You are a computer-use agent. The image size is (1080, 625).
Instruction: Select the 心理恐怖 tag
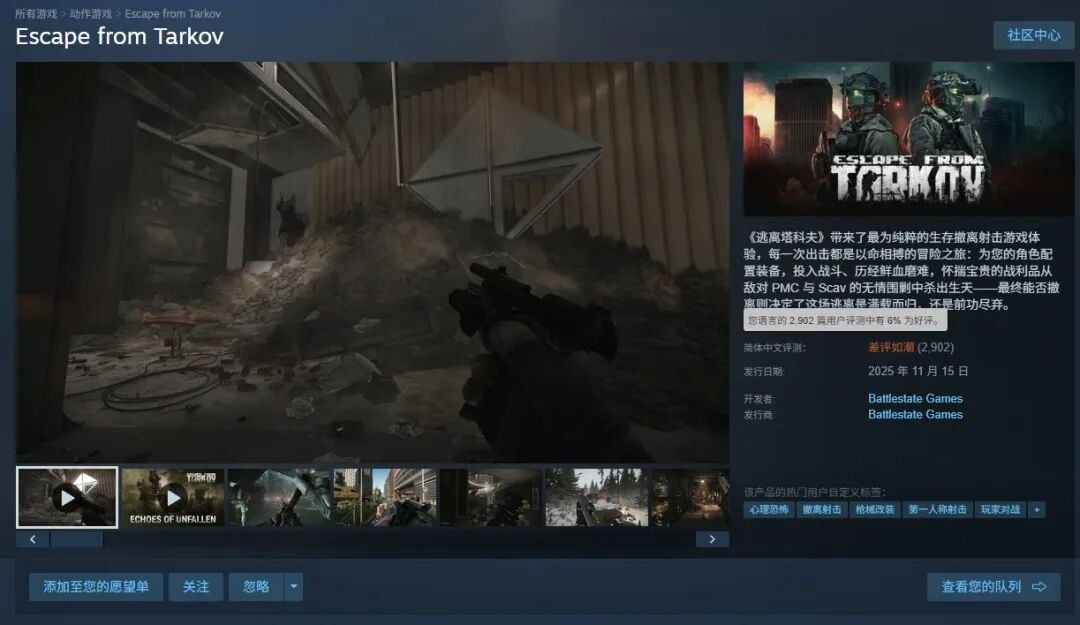tap(769, 509)
